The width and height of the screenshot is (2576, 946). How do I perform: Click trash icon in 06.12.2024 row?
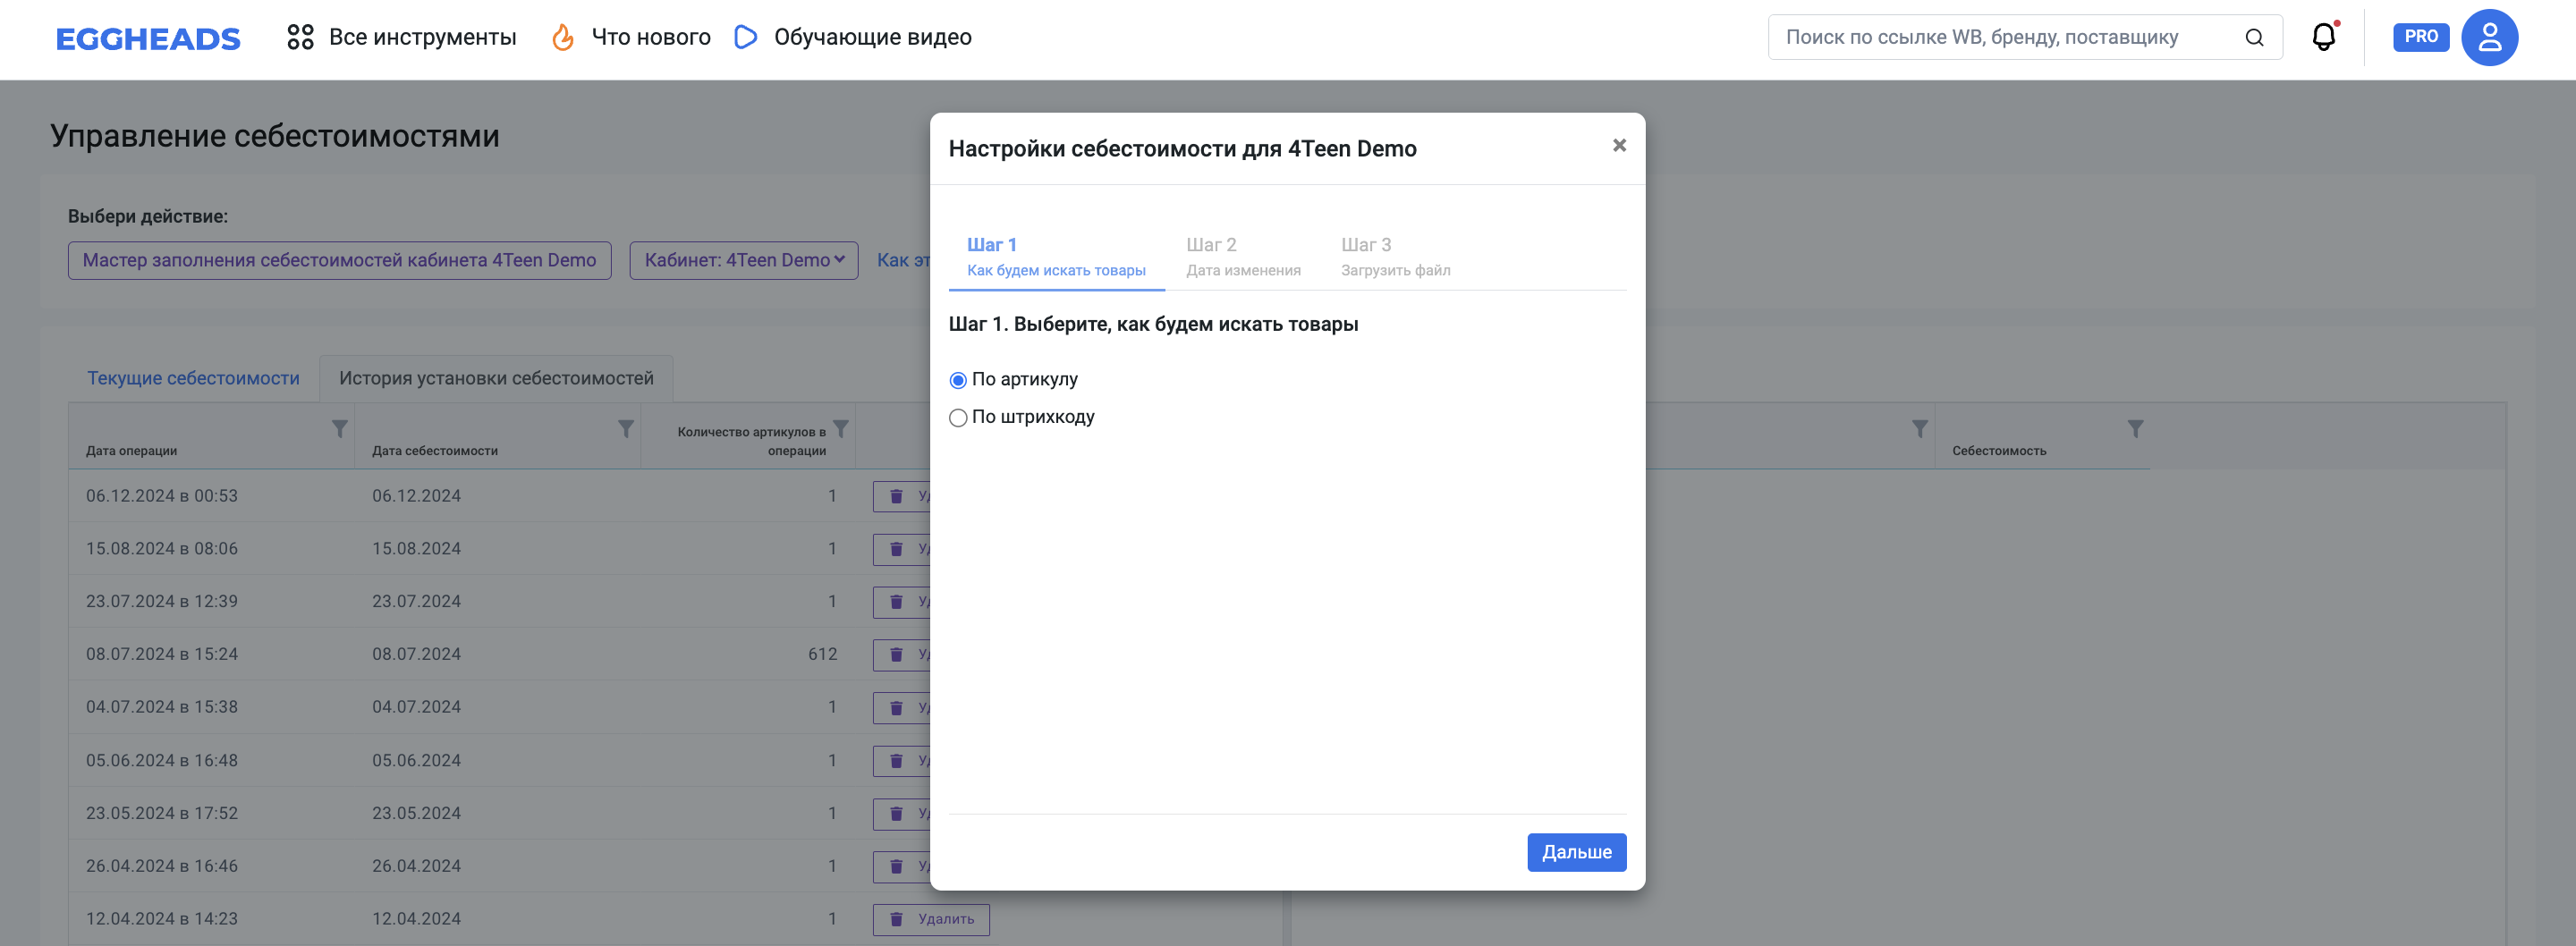[896, 496]
